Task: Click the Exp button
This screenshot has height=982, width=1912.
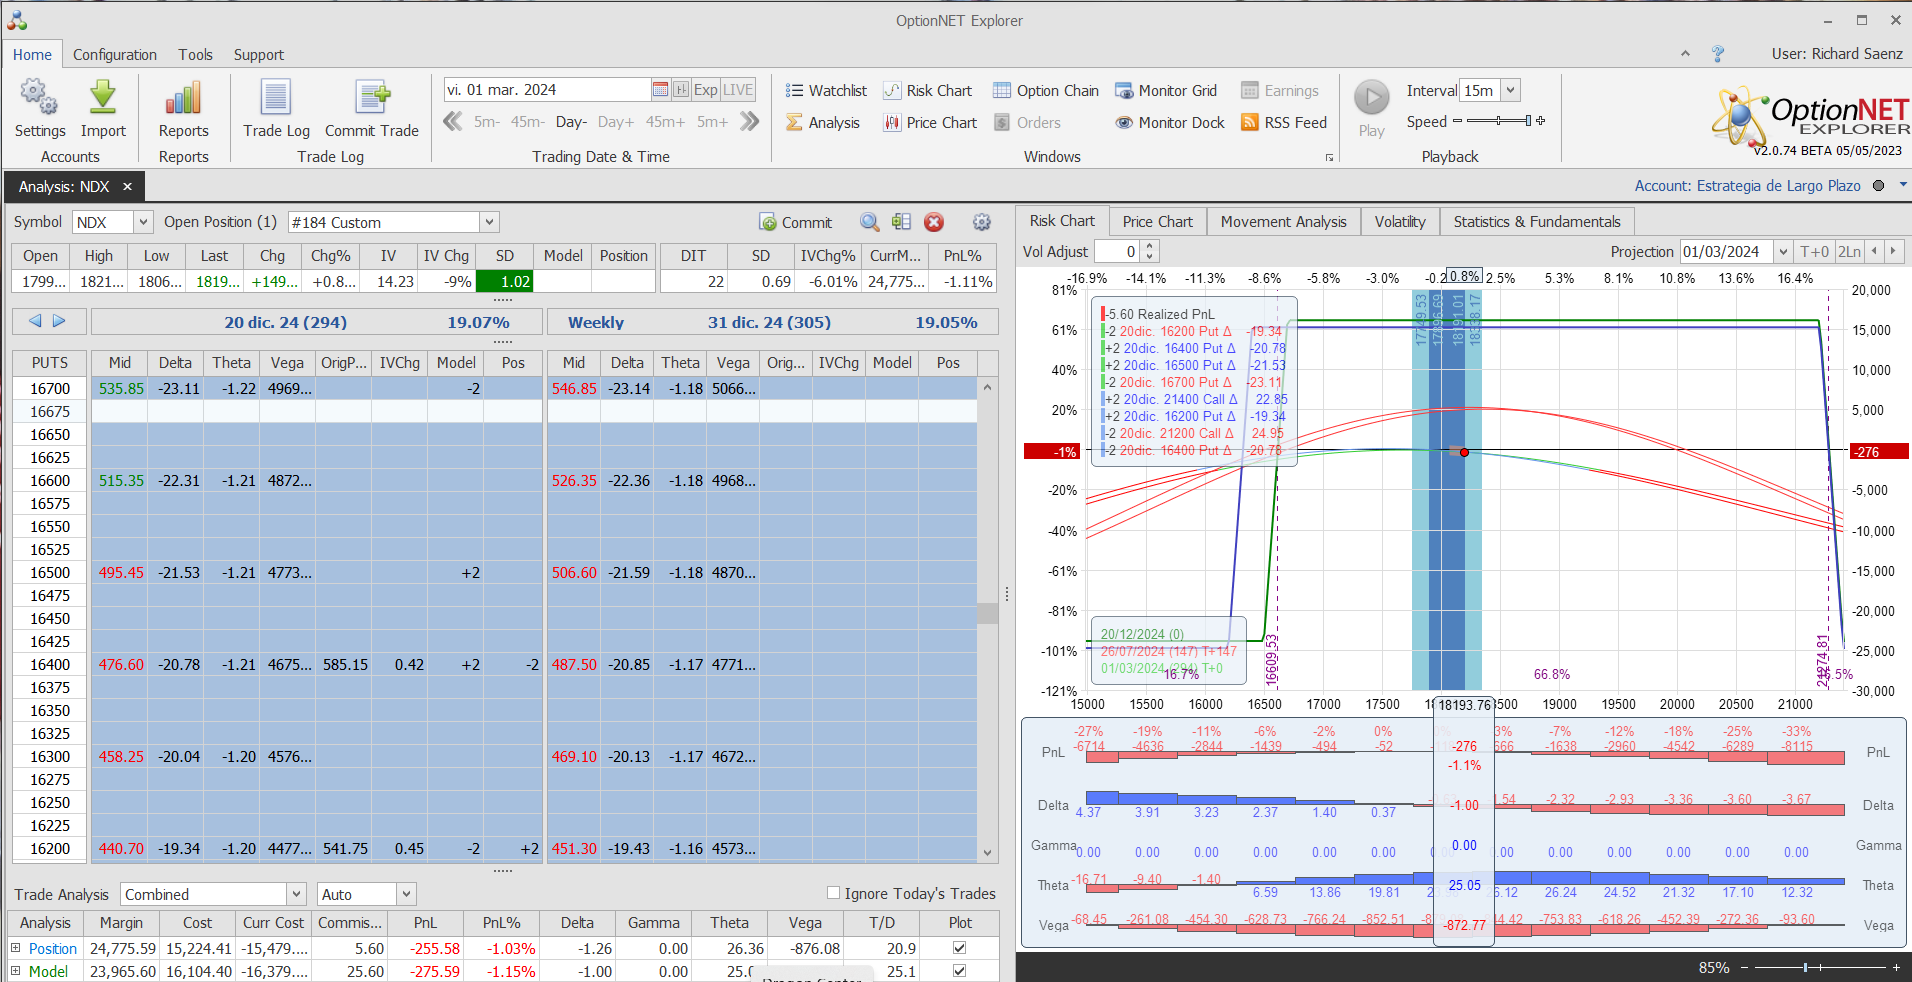Action: coord(705,90)
